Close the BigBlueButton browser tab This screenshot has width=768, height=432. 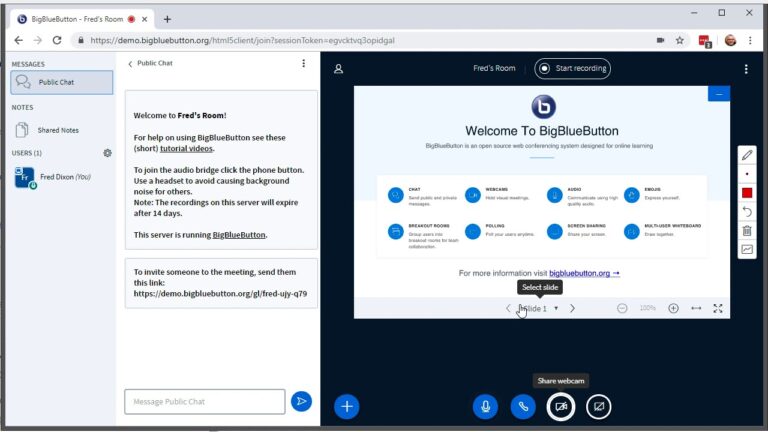tap(144, 19)
